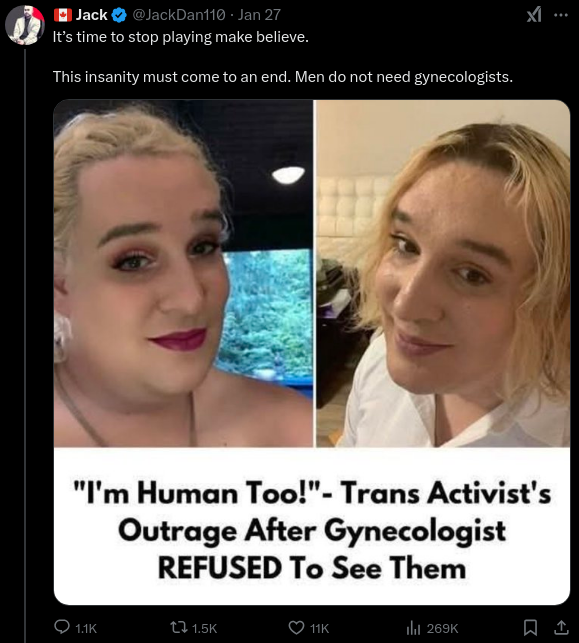This screenshot has height=643, width=579.
Task: Click the tweet text about gynecologists
Action: [x=283, y=77]
